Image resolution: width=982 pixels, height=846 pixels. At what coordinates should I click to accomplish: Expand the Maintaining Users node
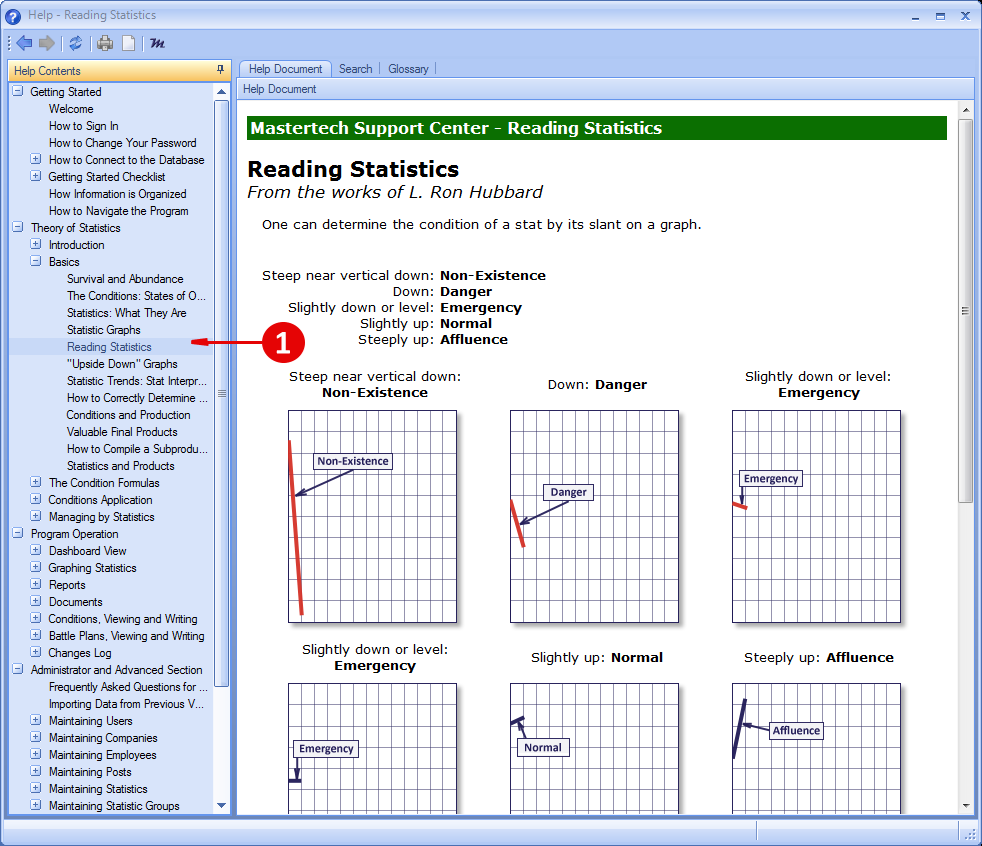click(36, 720)
